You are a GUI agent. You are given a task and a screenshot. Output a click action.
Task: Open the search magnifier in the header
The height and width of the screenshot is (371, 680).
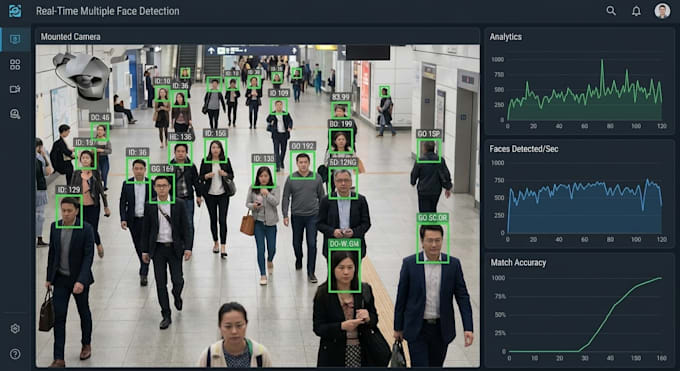[x=611, y=11]
